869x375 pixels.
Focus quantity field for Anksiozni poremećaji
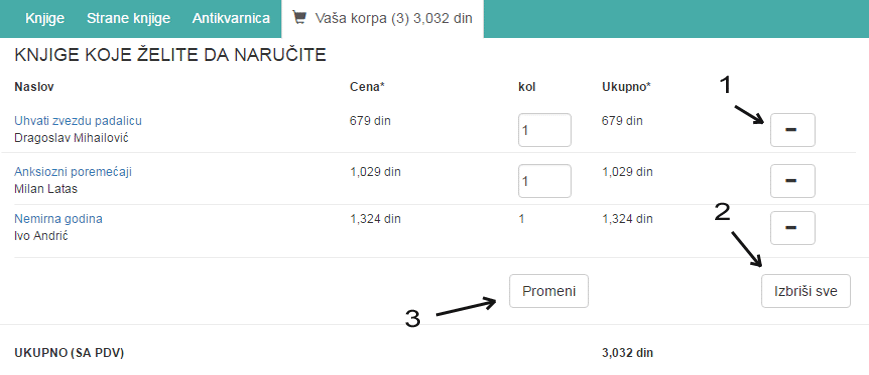tap(545, 181)
